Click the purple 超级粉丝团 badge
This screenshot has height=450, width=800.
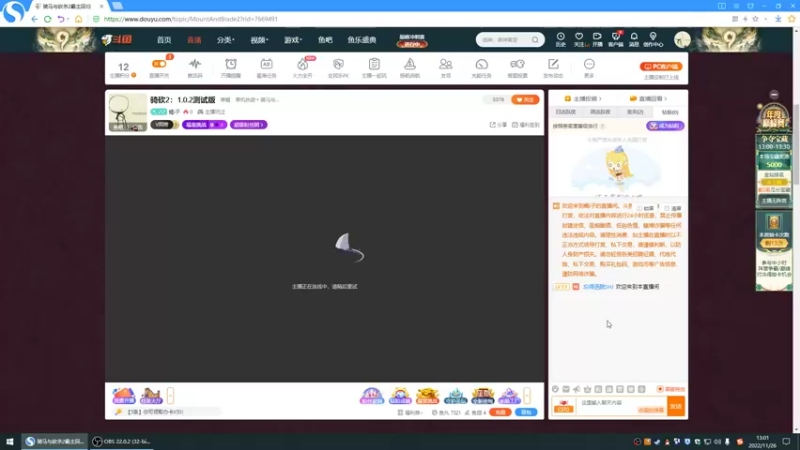[248, 124]
